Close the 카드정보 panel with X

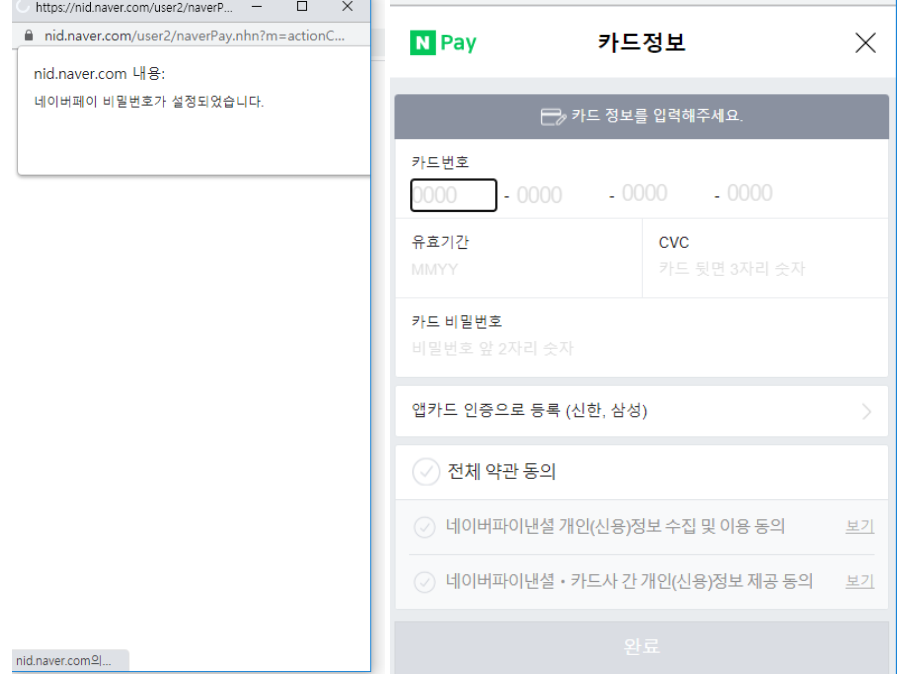tap(865, 43)
